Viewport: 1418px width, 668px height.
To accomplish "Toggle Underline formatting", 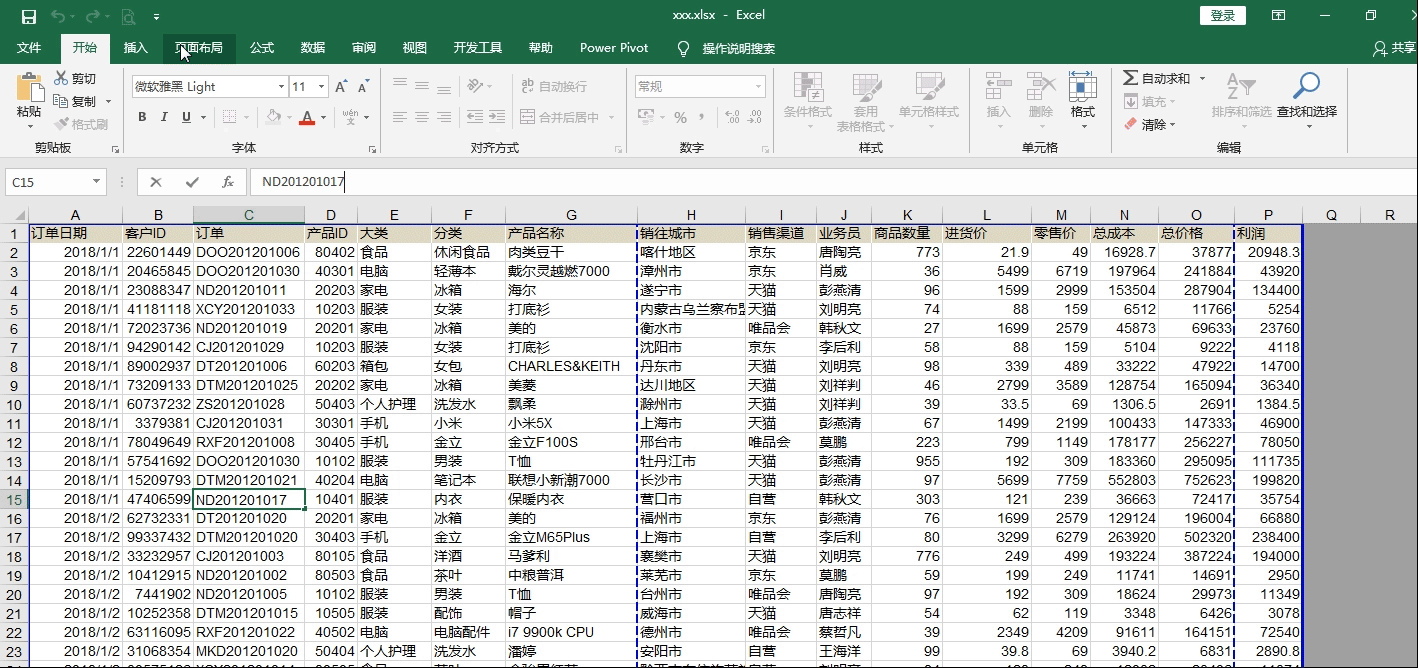I will [186, 117].
